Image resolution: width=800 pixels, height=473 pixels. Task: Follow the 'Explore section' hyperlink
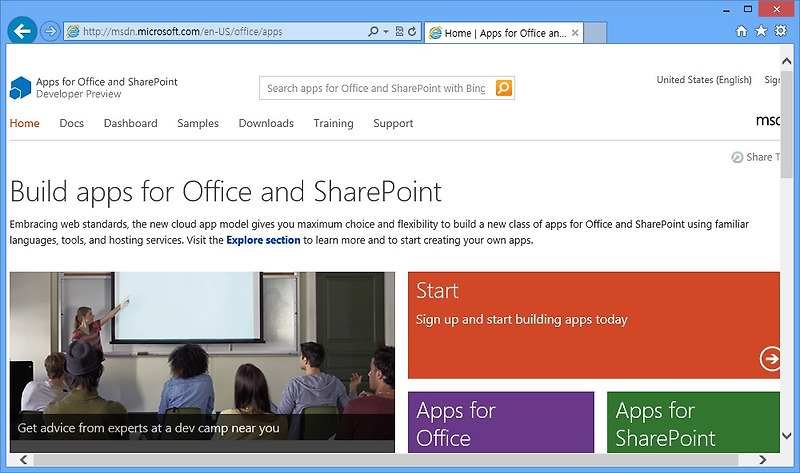[263, 240]
